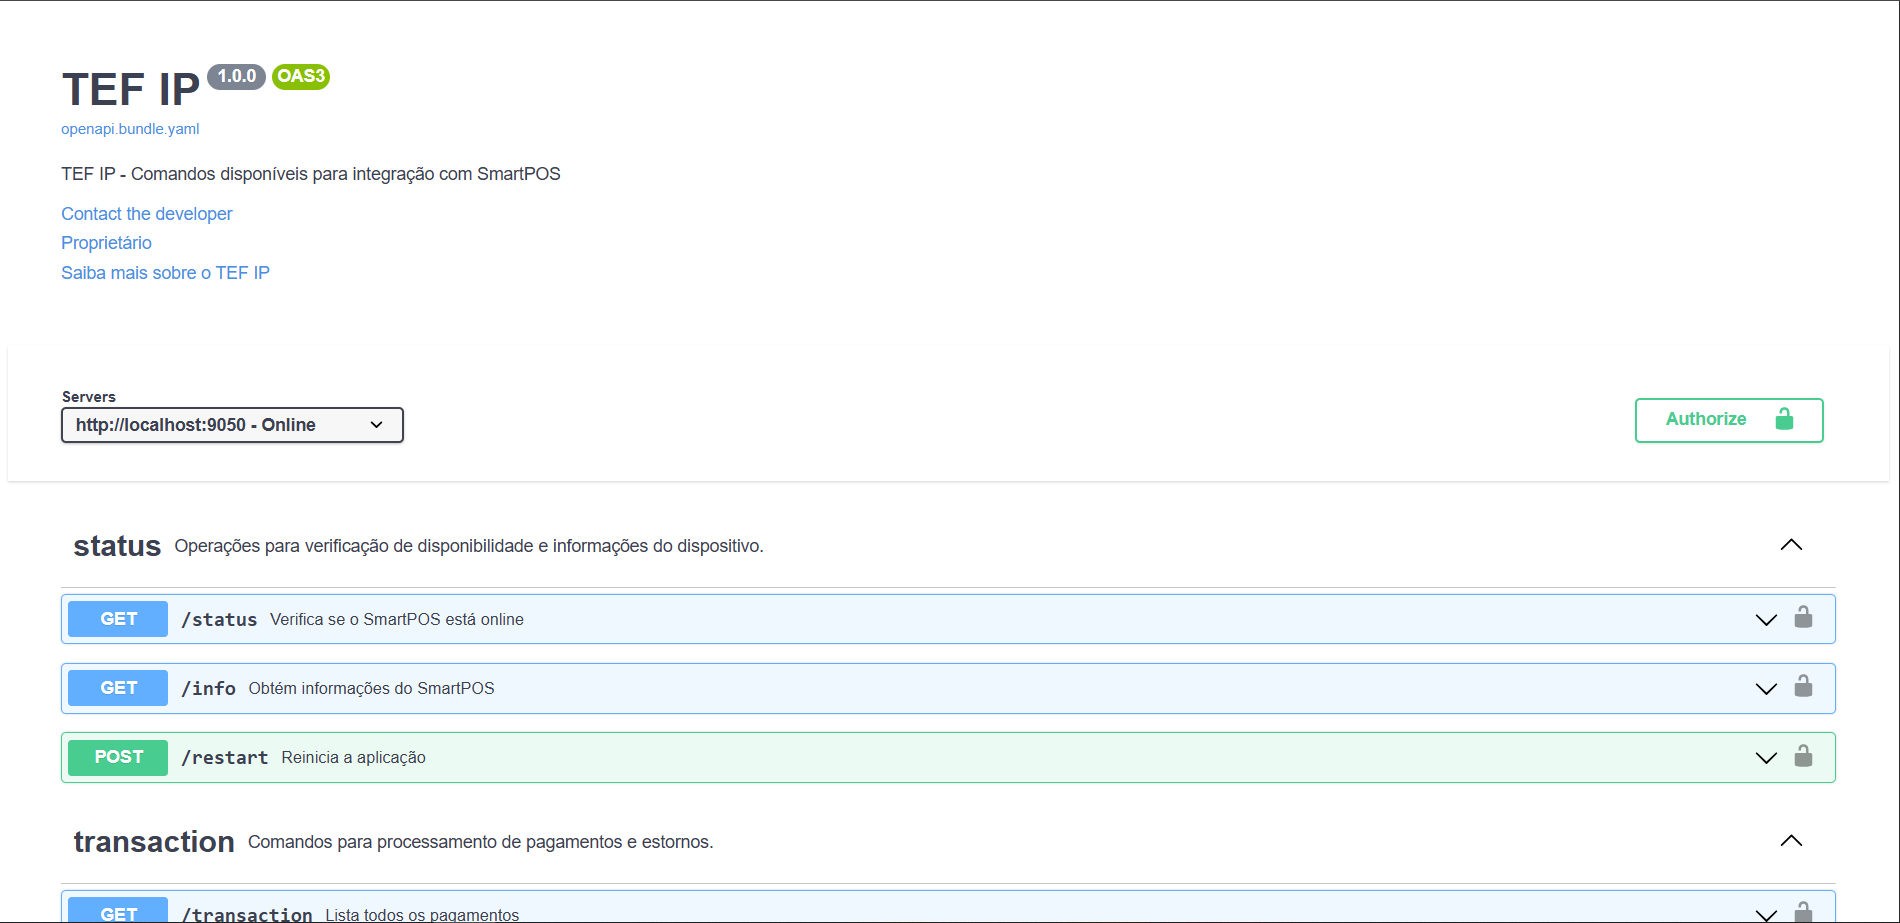Click the padlock inside the Authorize button
This screenshot has height=923, width=1900.
click(x=1786, y=420)
